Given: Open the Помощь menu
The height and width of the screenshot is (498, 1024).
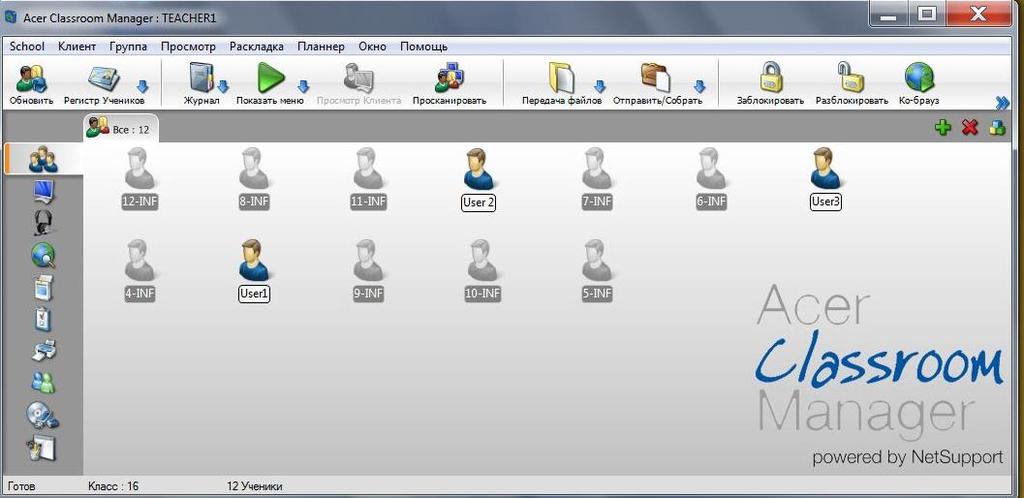Looking at the screenshot, I should click(x=424, y=46).
